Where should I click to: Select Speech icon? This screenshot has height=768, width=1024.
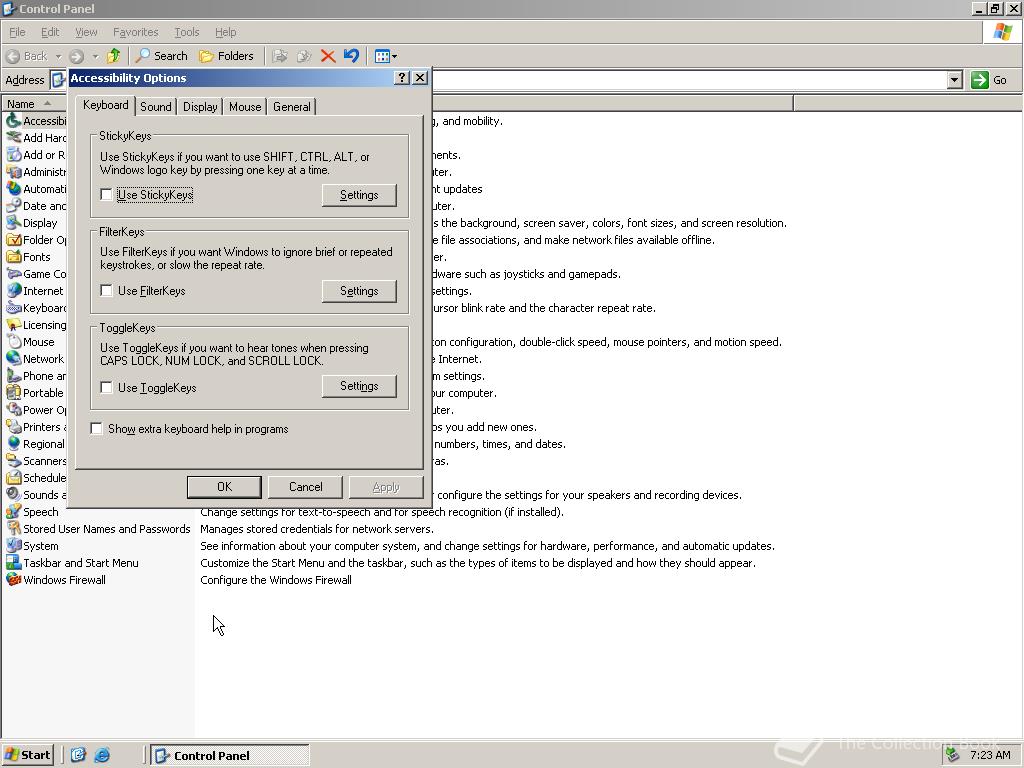[x=13, y=511]
